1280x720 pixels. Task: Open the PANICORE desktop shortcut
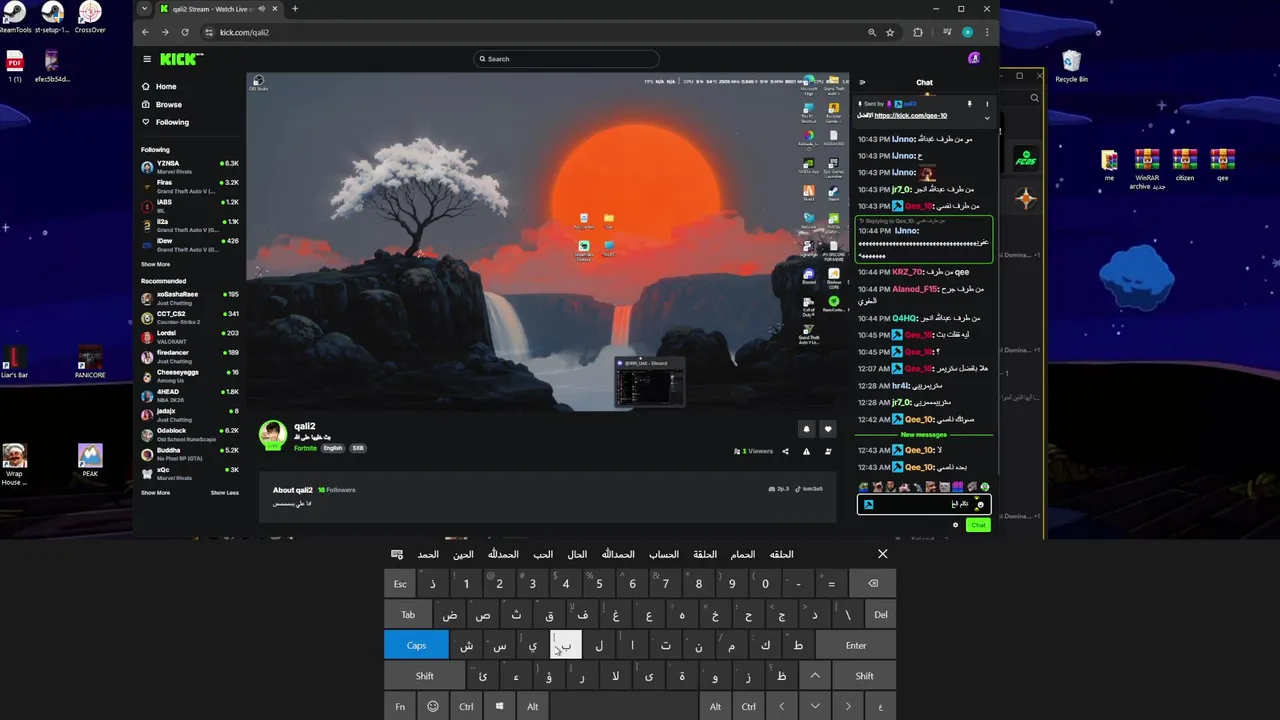click(x=90, y=362)
